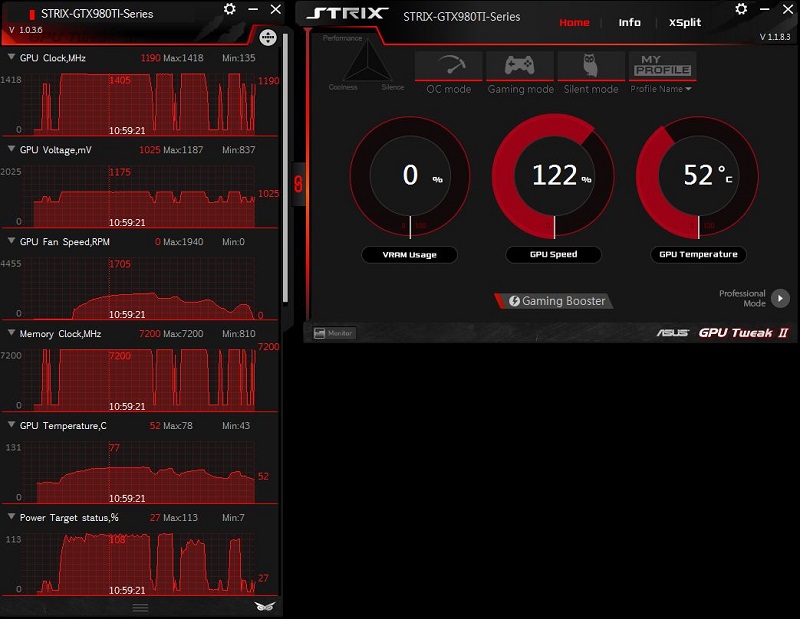Click the 'V 1.0.3.6' version text
Screen dimensions: 800x619
pos(26,30)
